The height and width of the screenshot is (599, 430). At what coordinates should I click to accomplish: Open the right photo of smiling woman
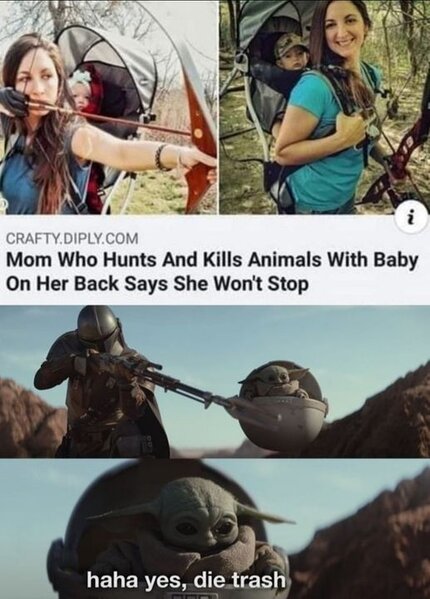pos(325,107)
